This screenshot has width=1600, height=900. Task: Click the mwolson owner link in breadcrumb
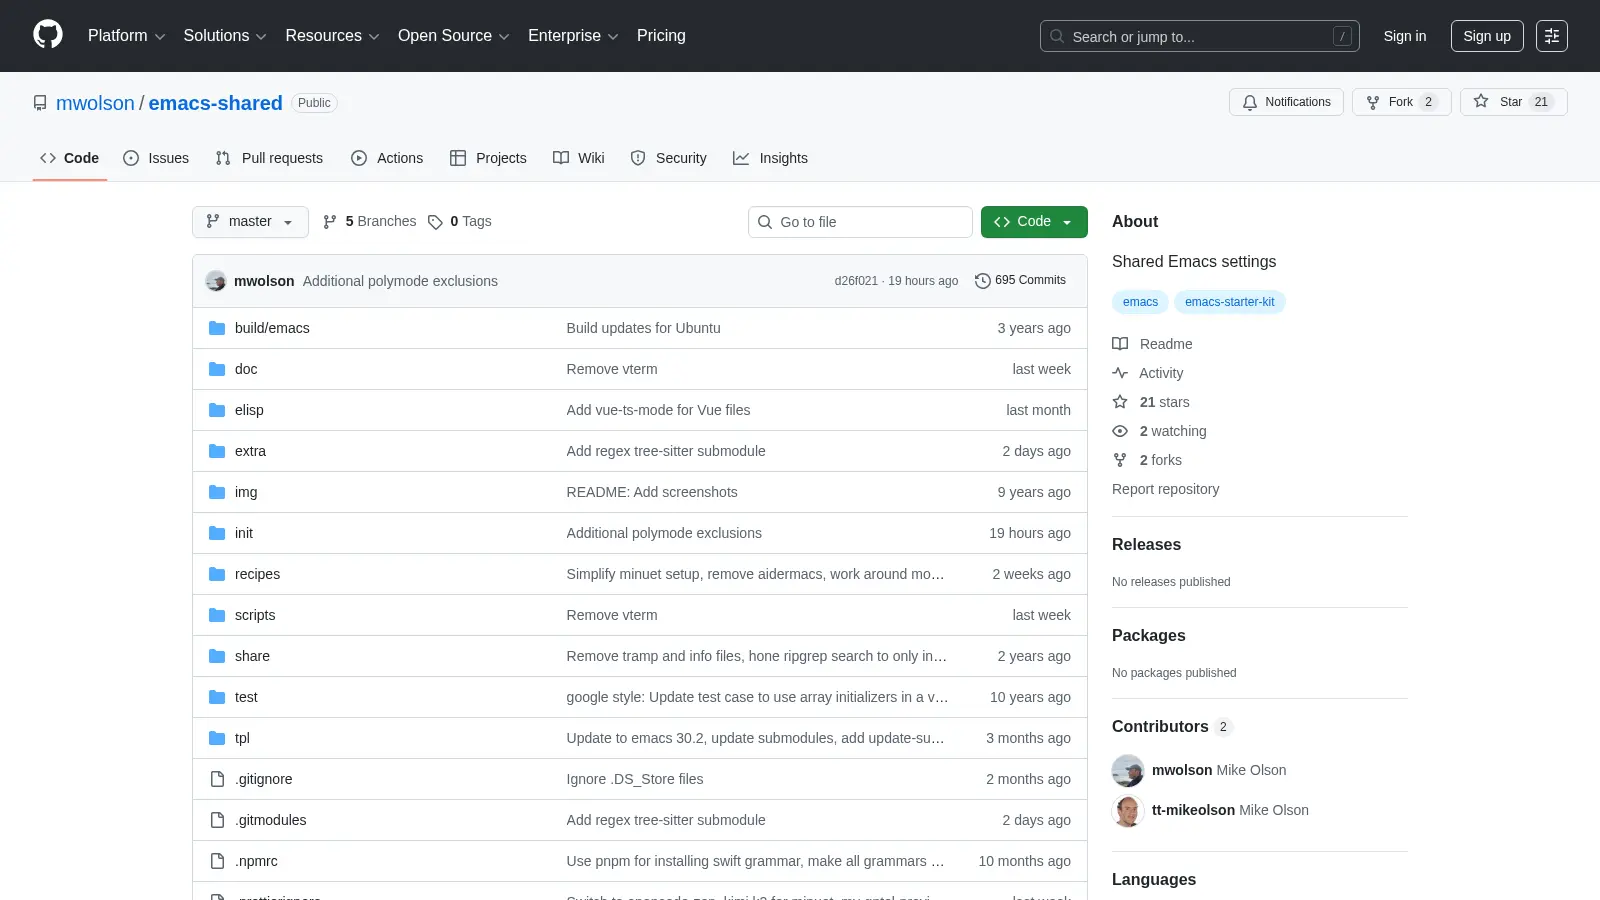95,103
